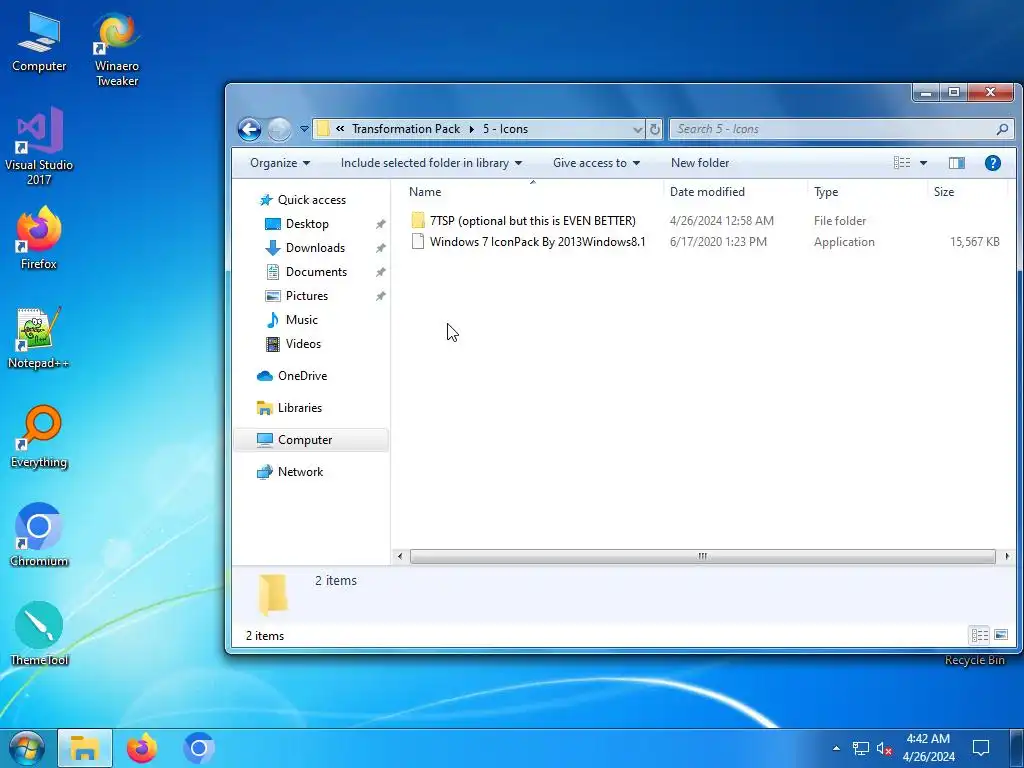The width and height of the screenshot is (1024, 768).
Task: Open File Explorer from the taskbar
Action: point(85,748)
